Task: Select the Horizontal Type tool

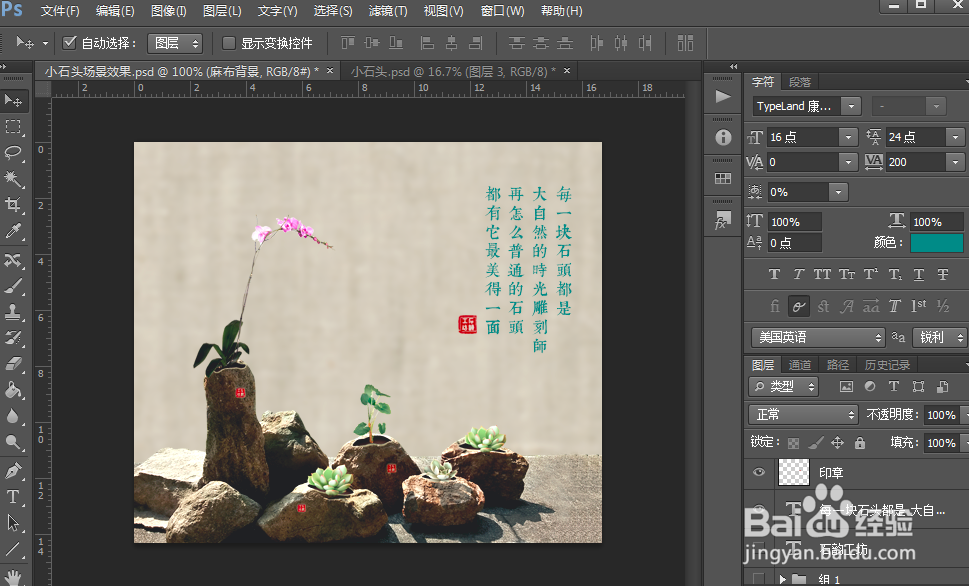Action: coord(13,496)
